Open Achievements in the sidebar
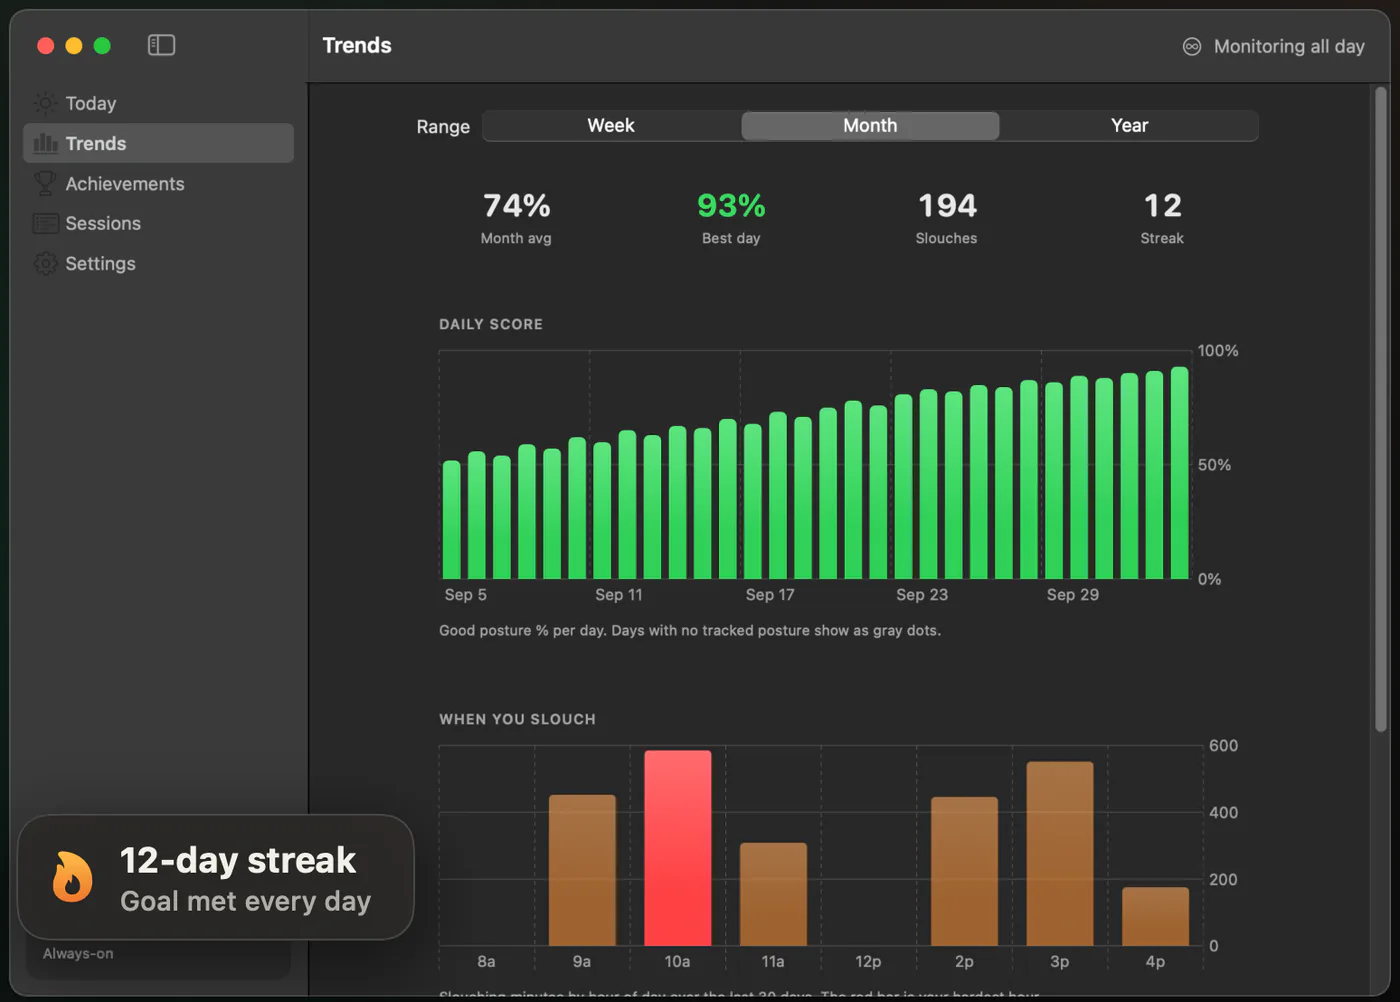Screen dimensions: 1400x1002 [x=158, y=183]
